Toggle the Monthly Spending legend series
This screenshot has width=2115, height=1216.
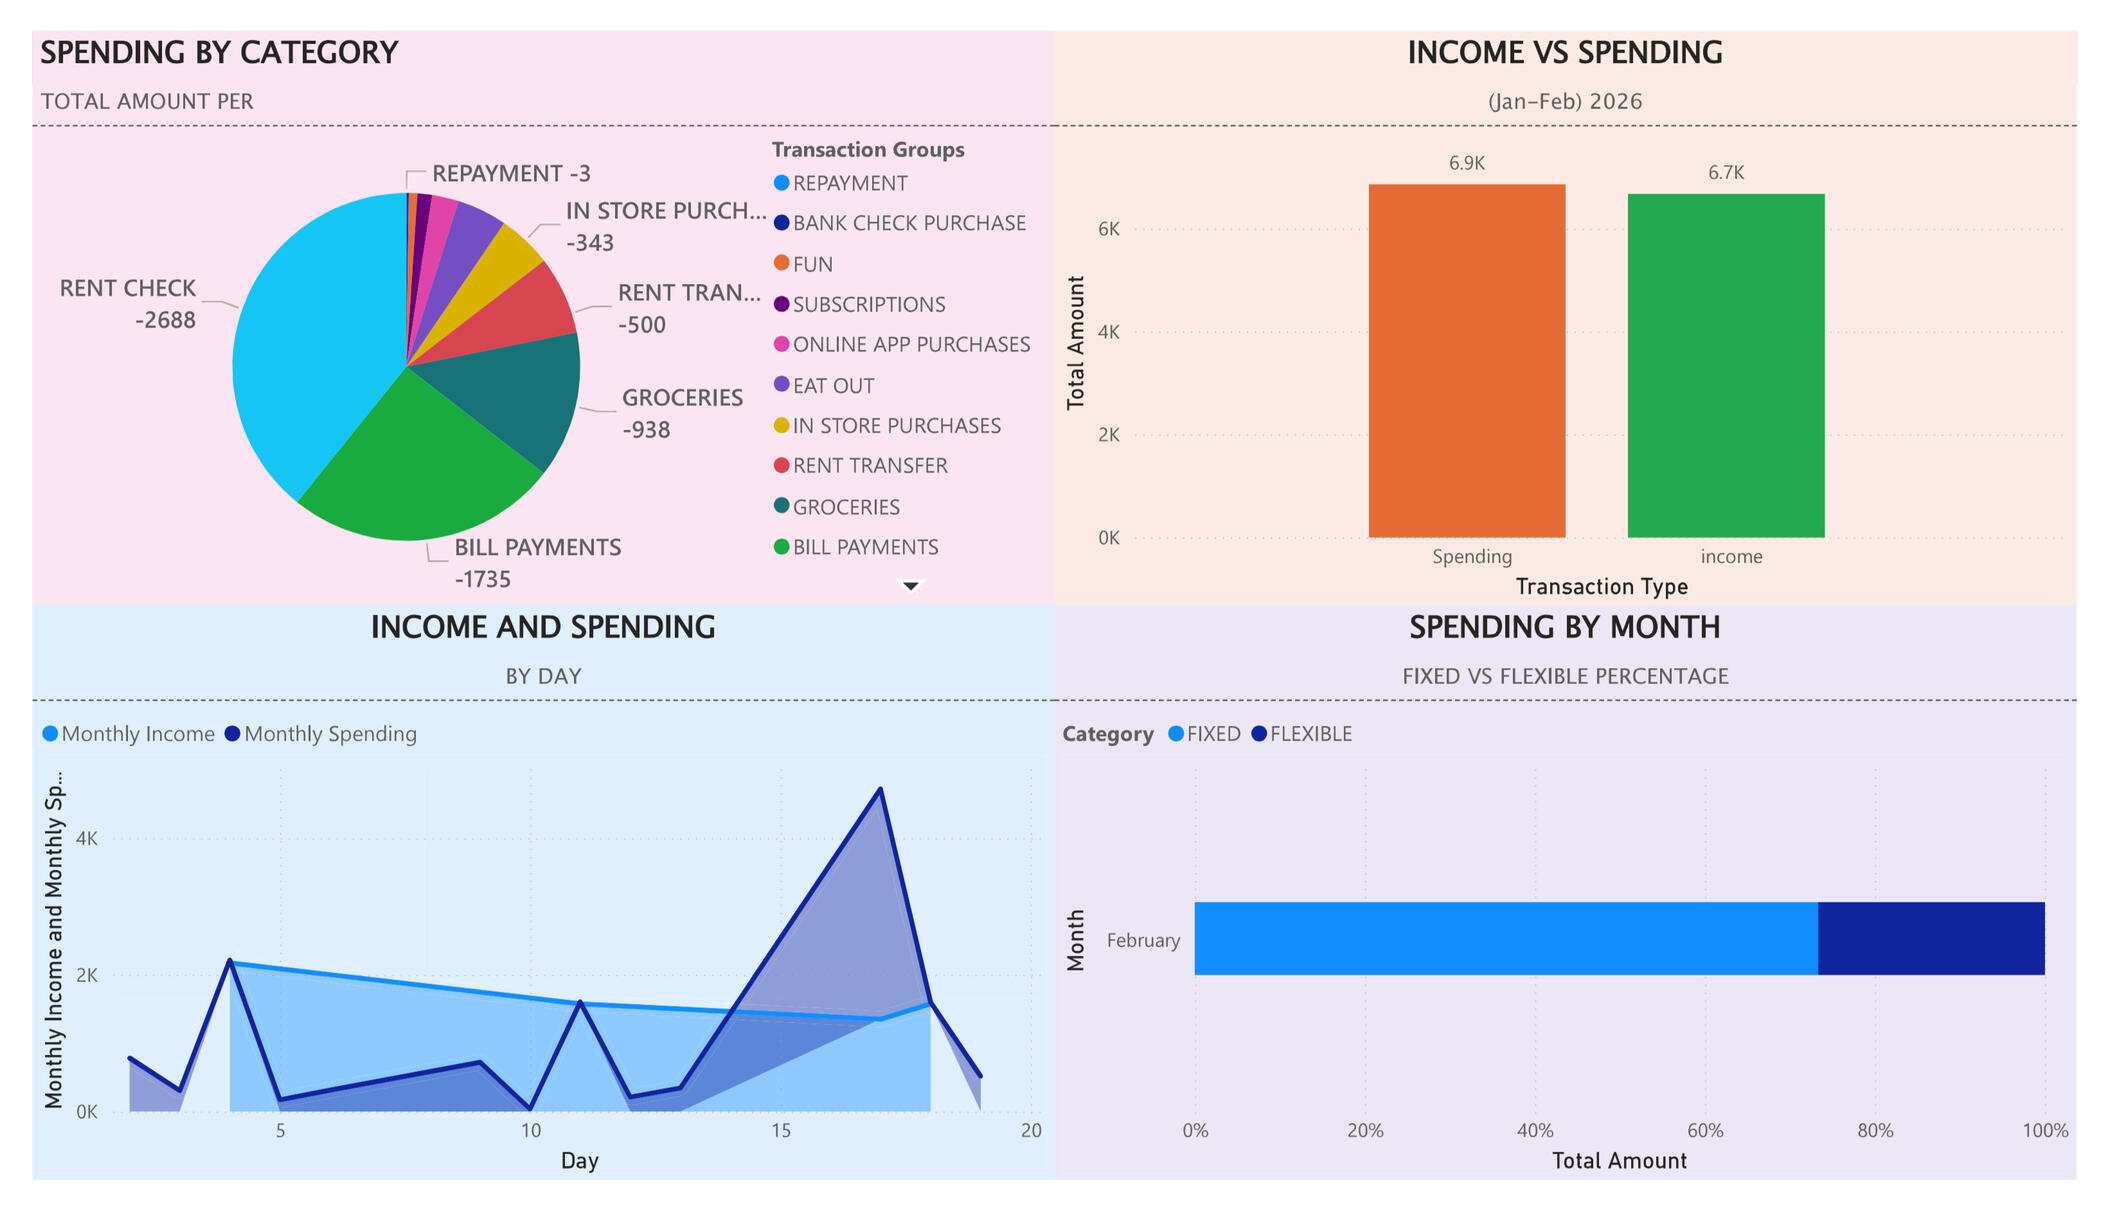tap(330, 734)
